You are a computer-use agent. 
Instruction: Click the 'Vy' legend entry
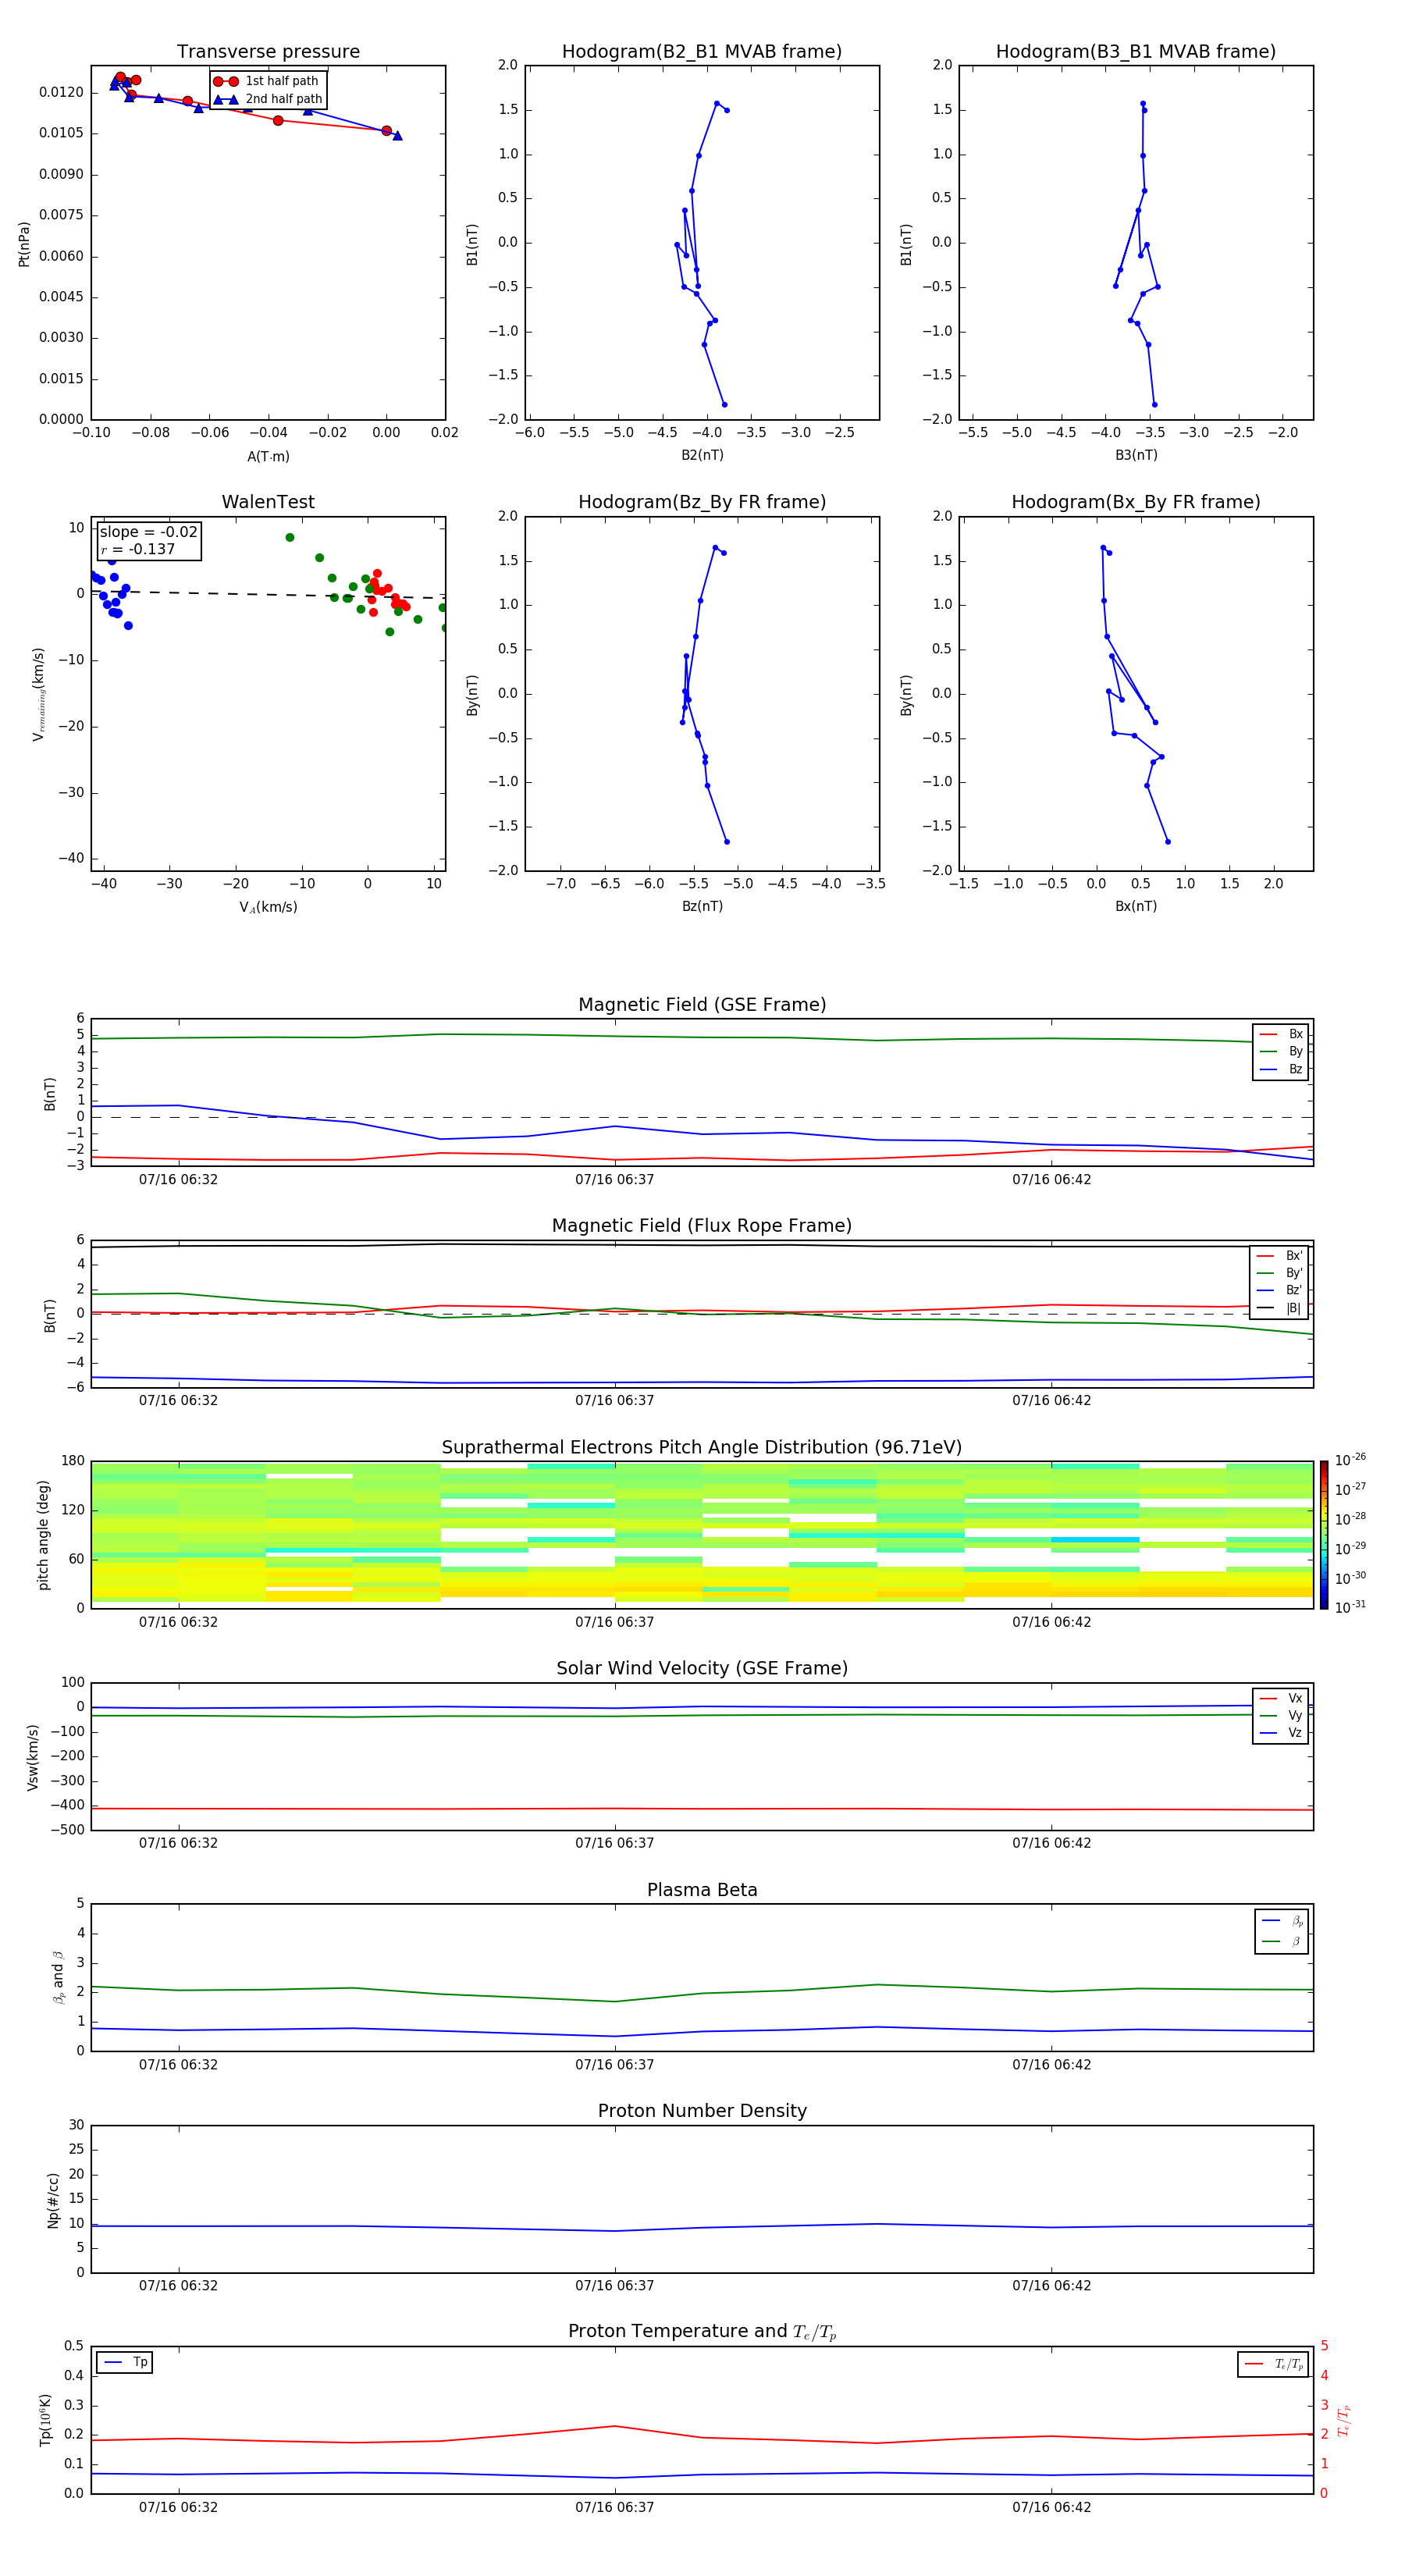coord(1282,1715)
